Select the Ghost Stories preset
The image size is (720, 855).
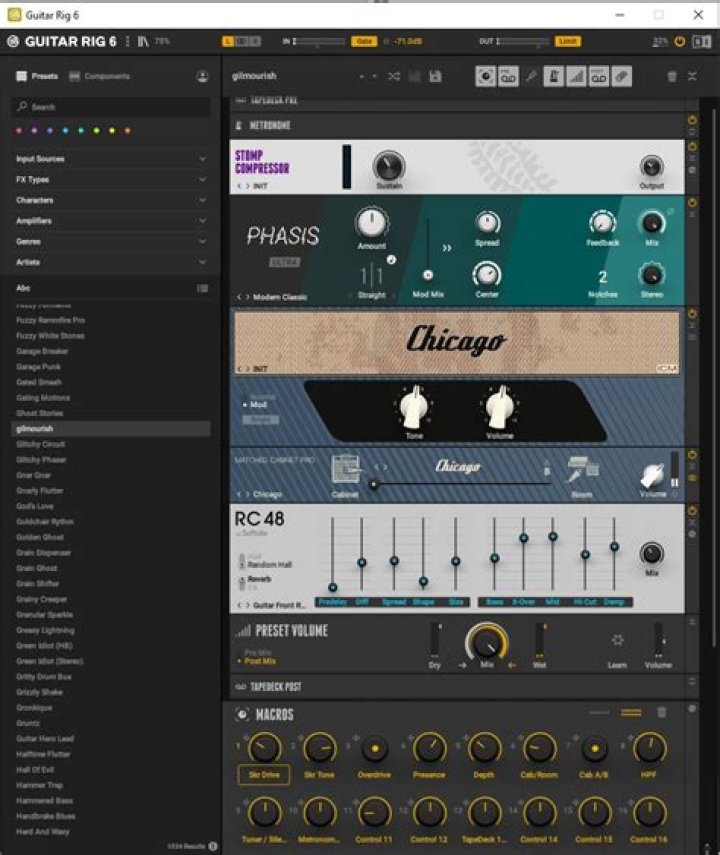point(39,413)
